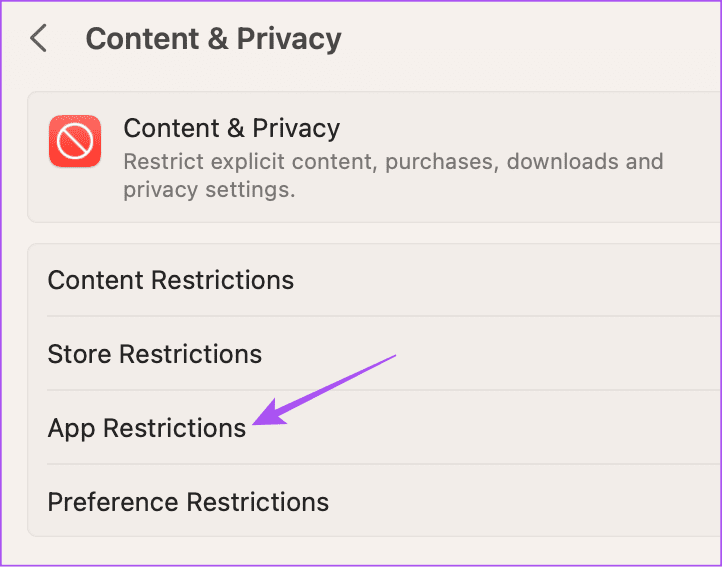
Task: Click the "privacy settings." description text
Action: tap(209, 190)
